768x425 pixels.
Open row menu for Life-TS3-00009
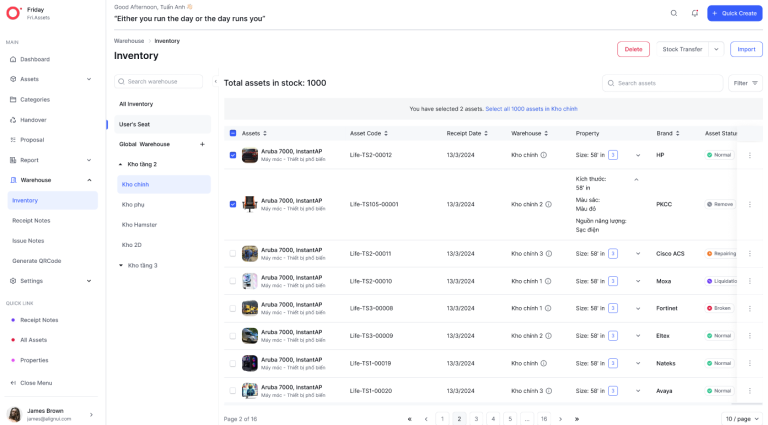click(x=749, y=336)
